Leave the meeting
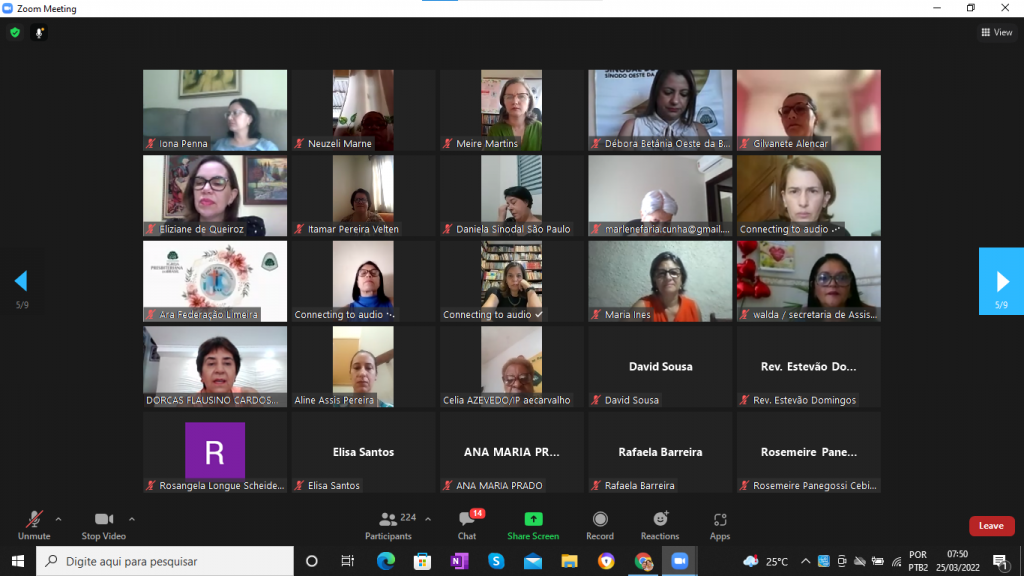 coord(991,526)
